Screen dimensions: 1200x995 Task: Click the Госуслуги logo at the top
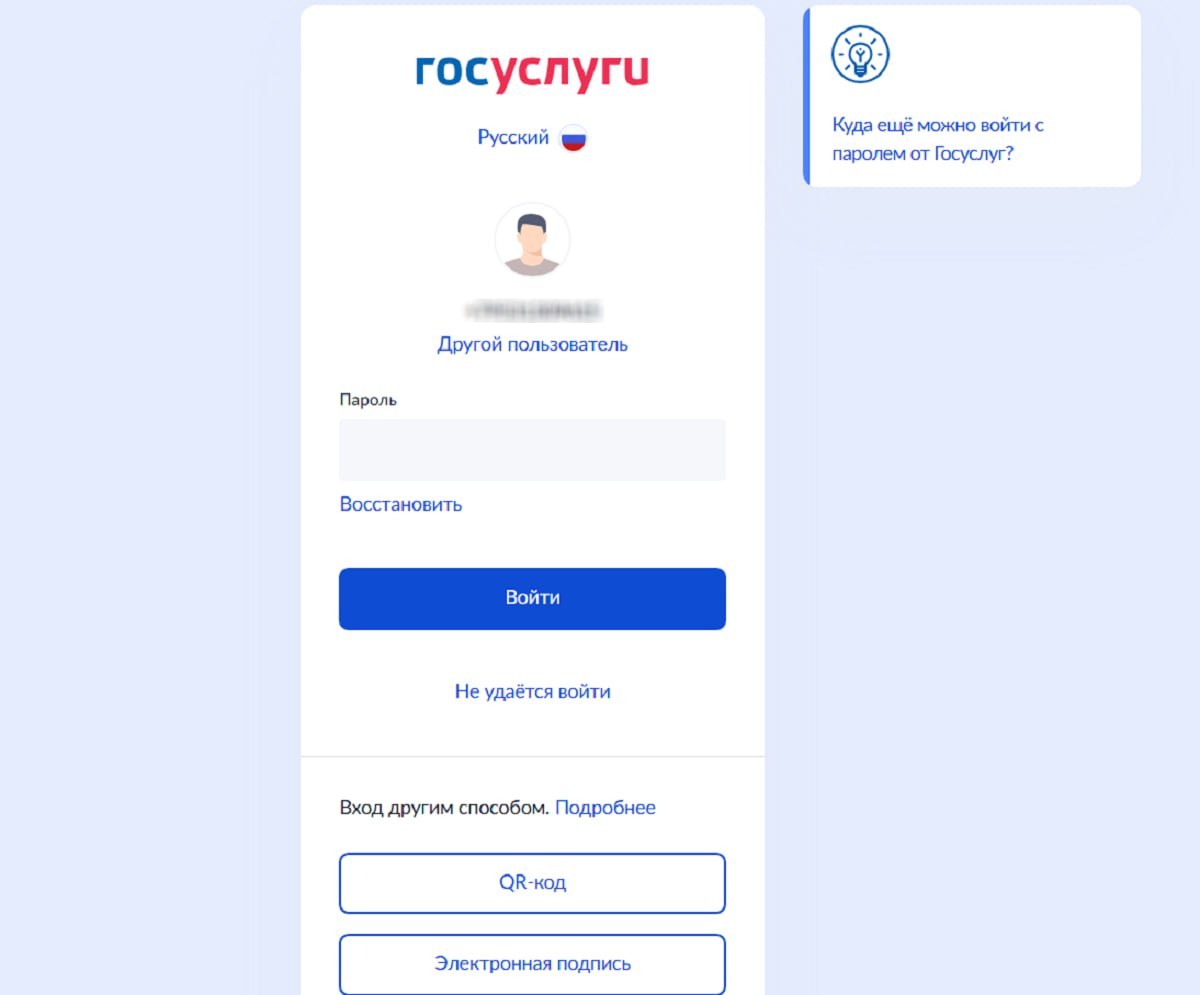(532, 71)
